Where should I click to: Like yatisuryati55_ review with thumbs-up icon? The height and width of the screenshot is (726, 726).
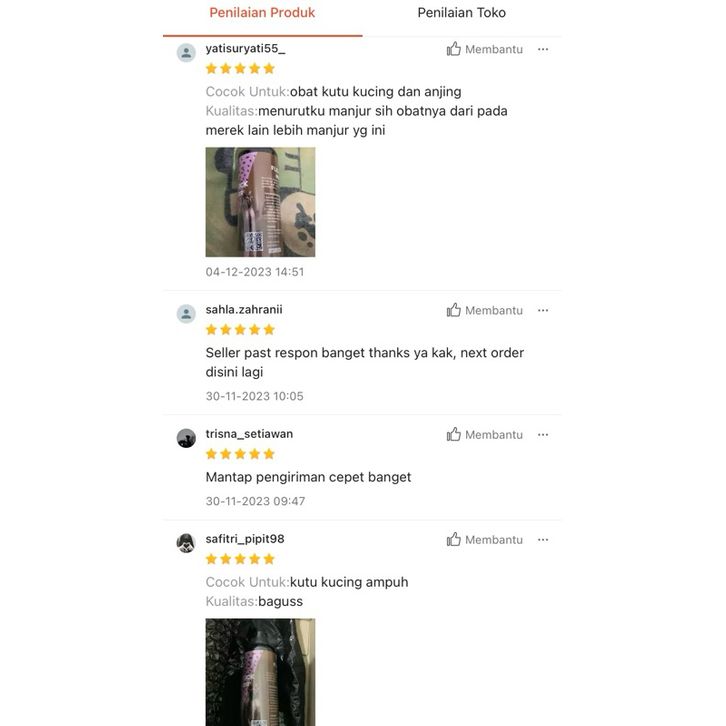click(454, 49)
